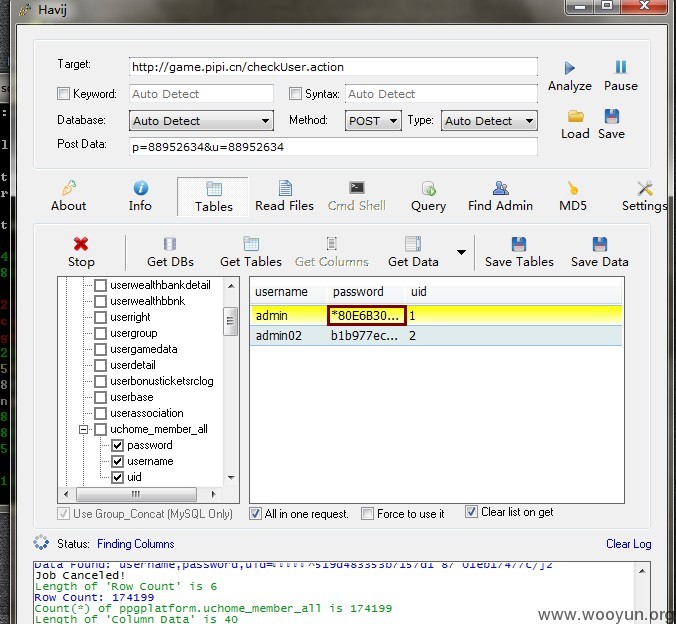
Task: Click the *80E6B30... password cell
Action: [x=366, y=316]
